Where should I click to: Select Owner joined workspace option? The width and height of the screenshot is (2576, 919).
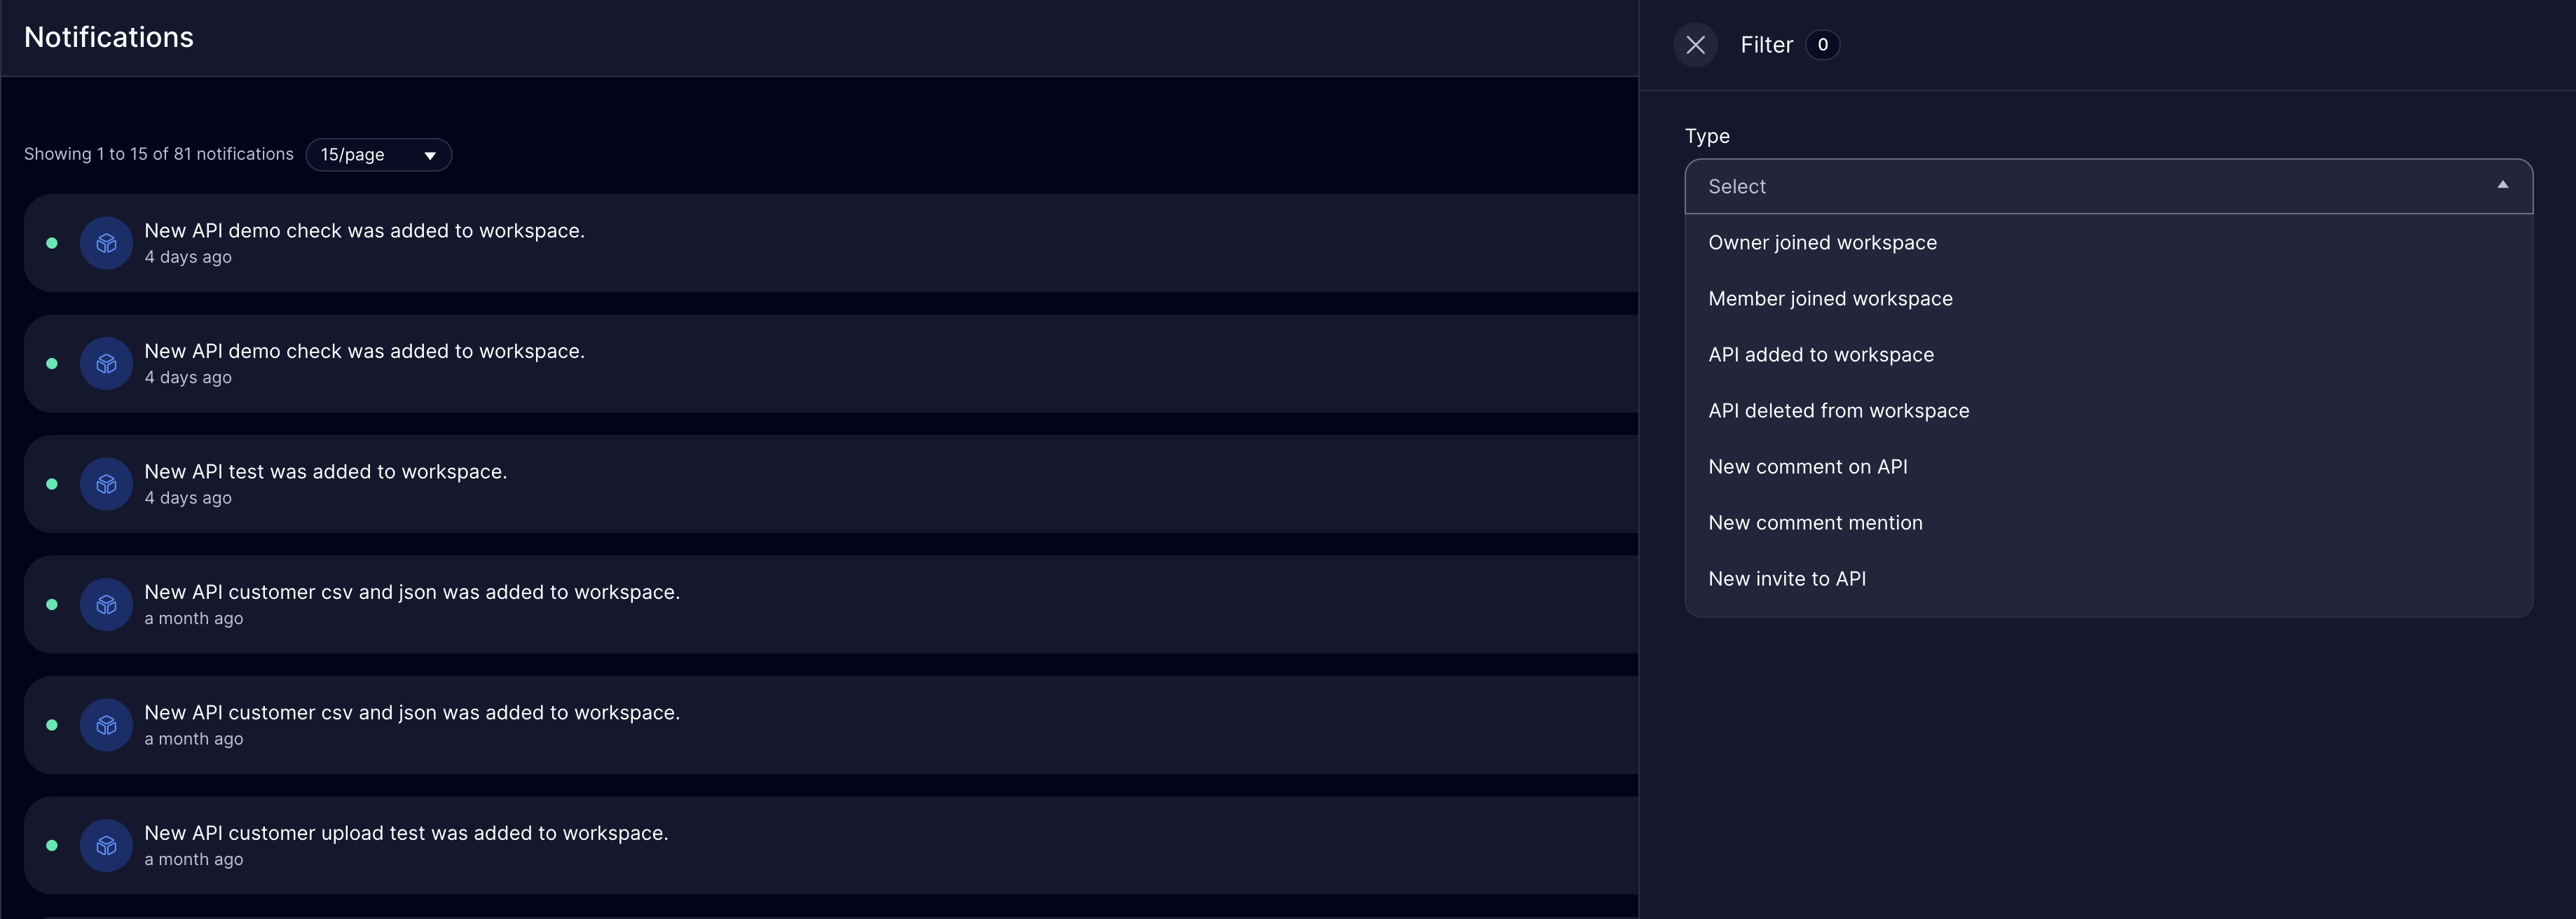coord(1822,243)
